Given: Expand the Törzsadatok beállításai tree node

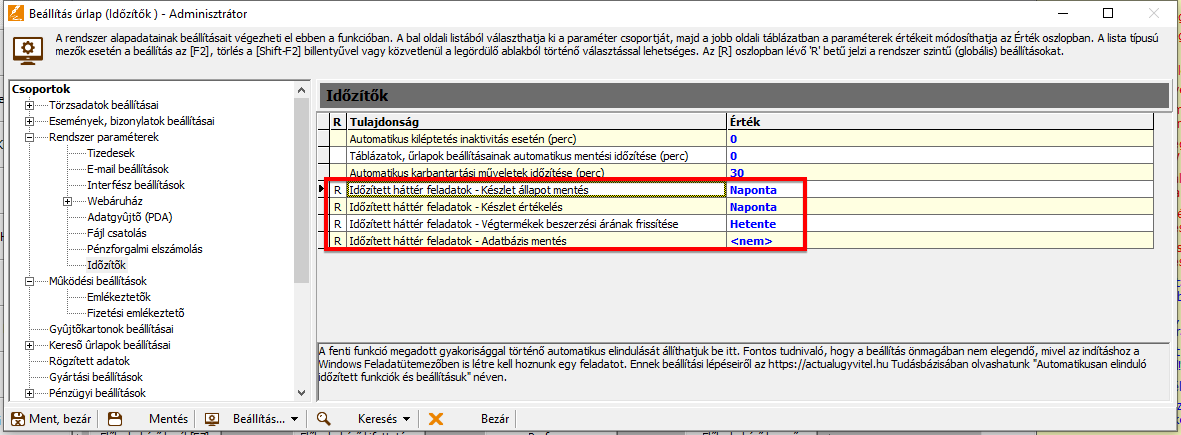Looking at the screenshot, I should point(30,106).
